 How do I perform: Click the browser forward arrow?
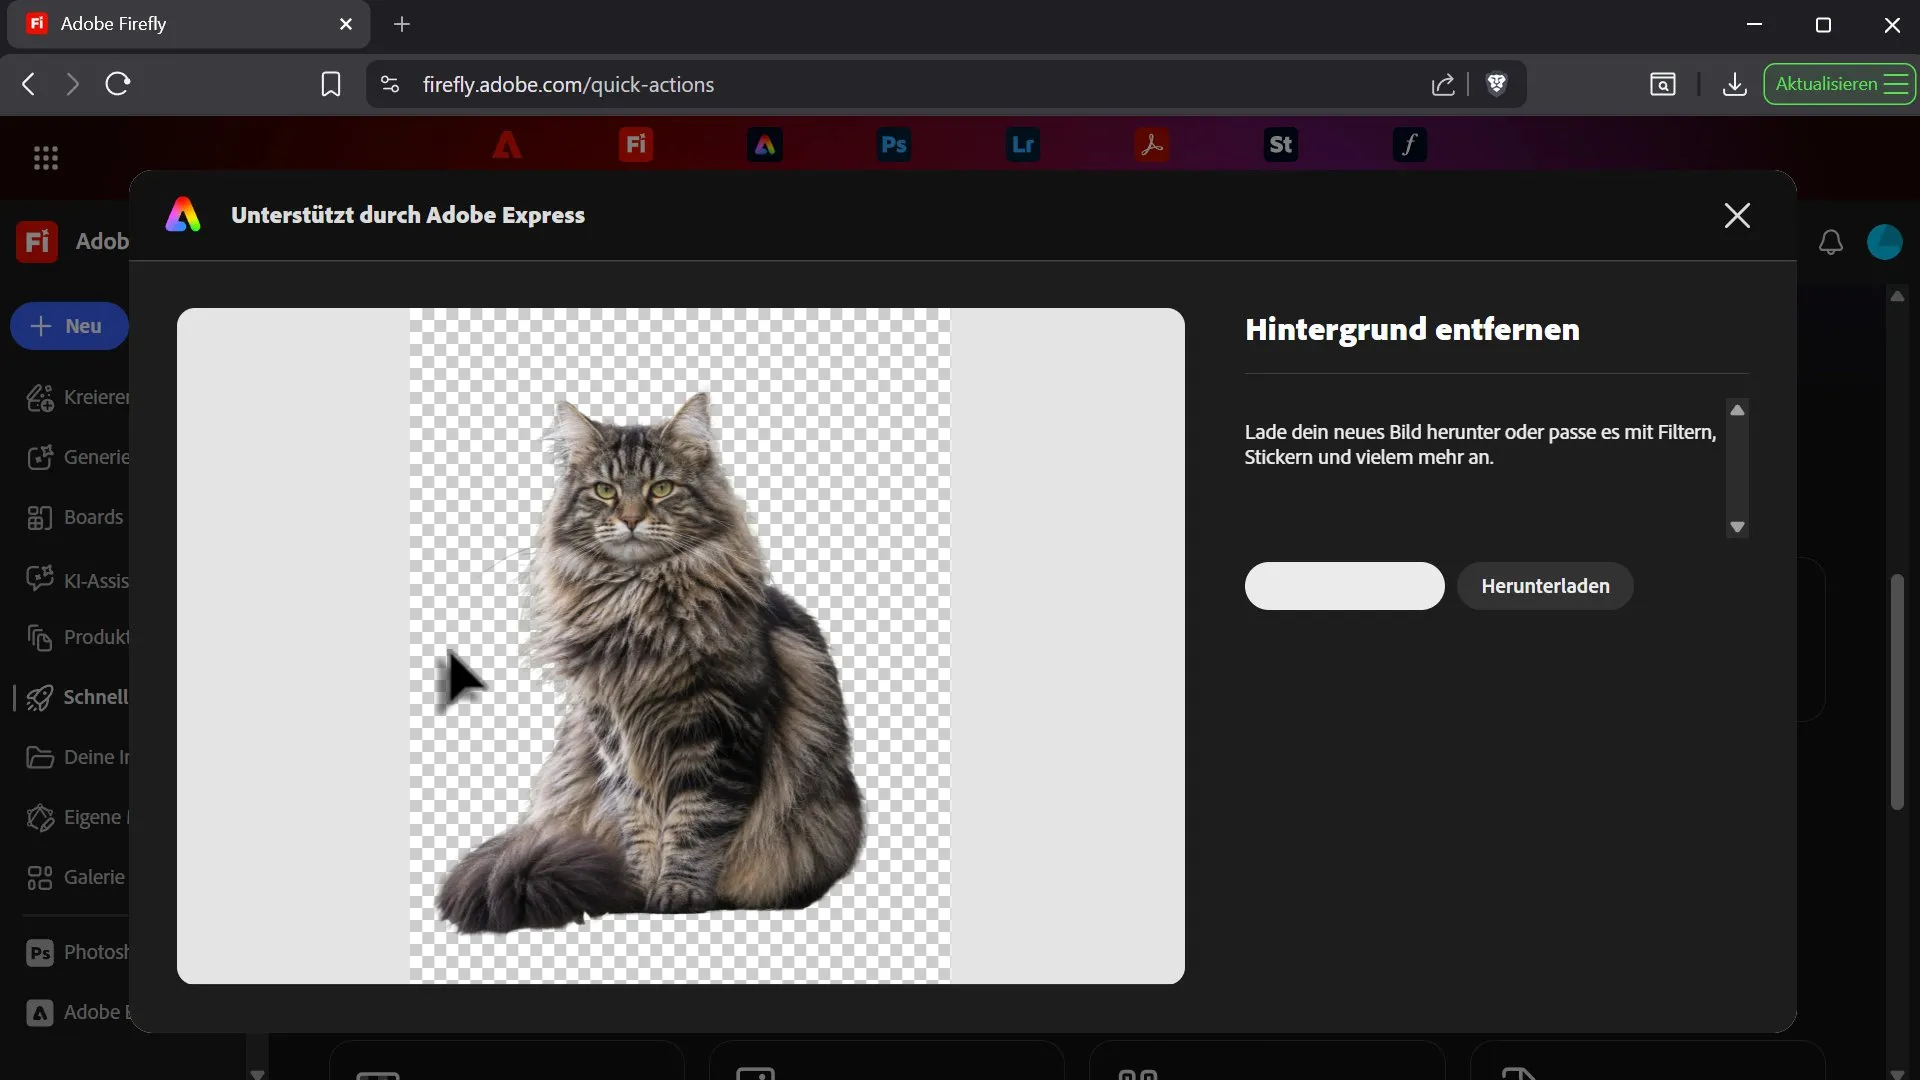(72, 84)
